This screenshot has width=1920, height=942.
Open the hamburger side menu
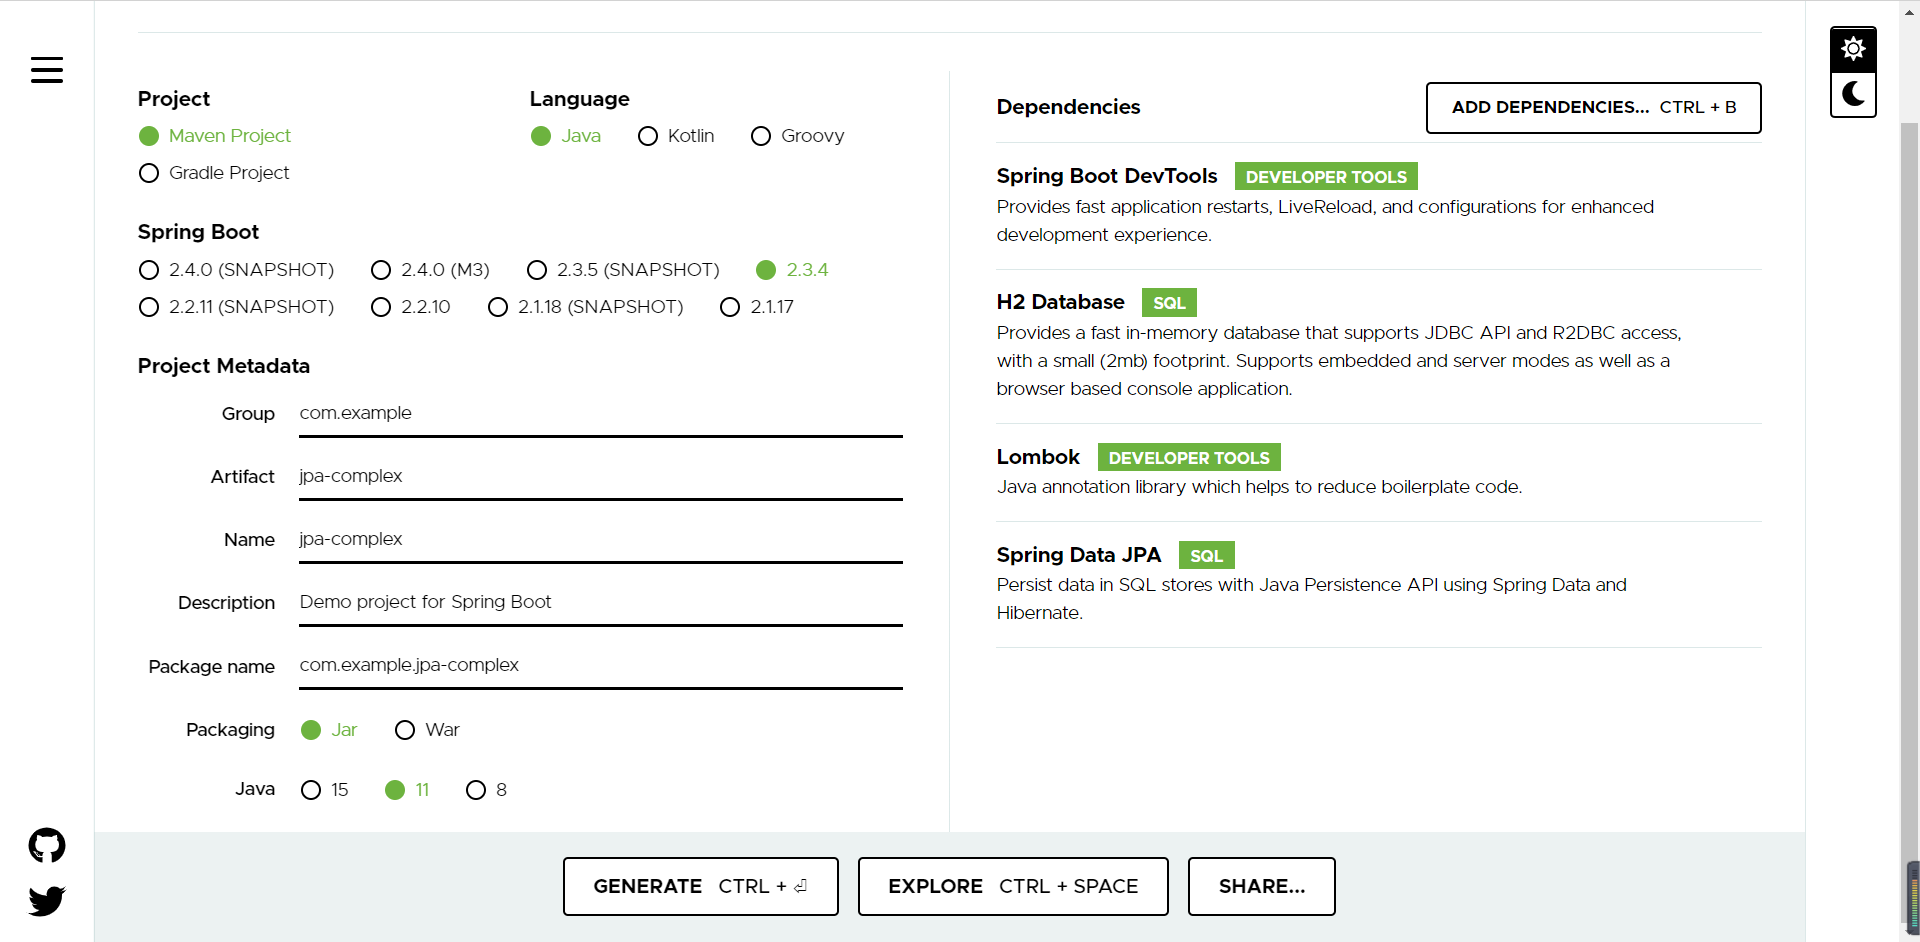click(x=47, y=70)
